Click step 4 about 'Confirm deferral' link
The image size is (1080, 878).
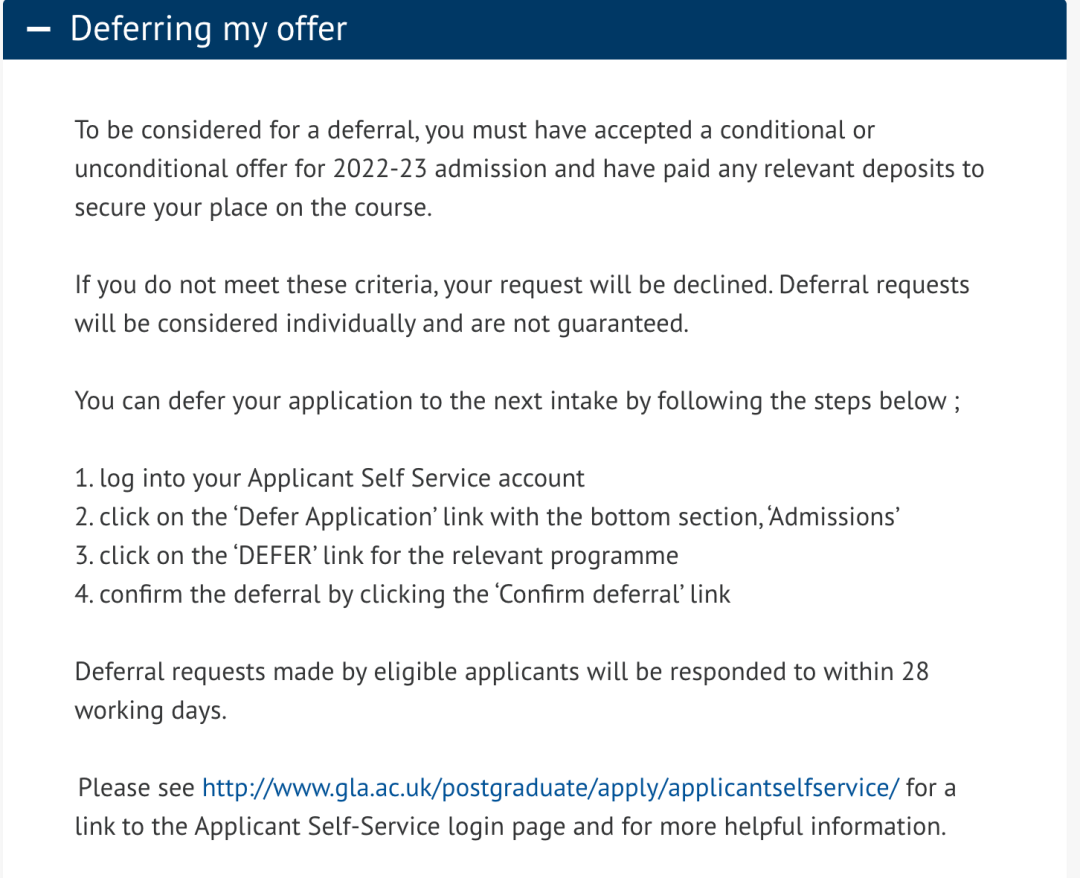pyautogui.click(x=403, y=594)
